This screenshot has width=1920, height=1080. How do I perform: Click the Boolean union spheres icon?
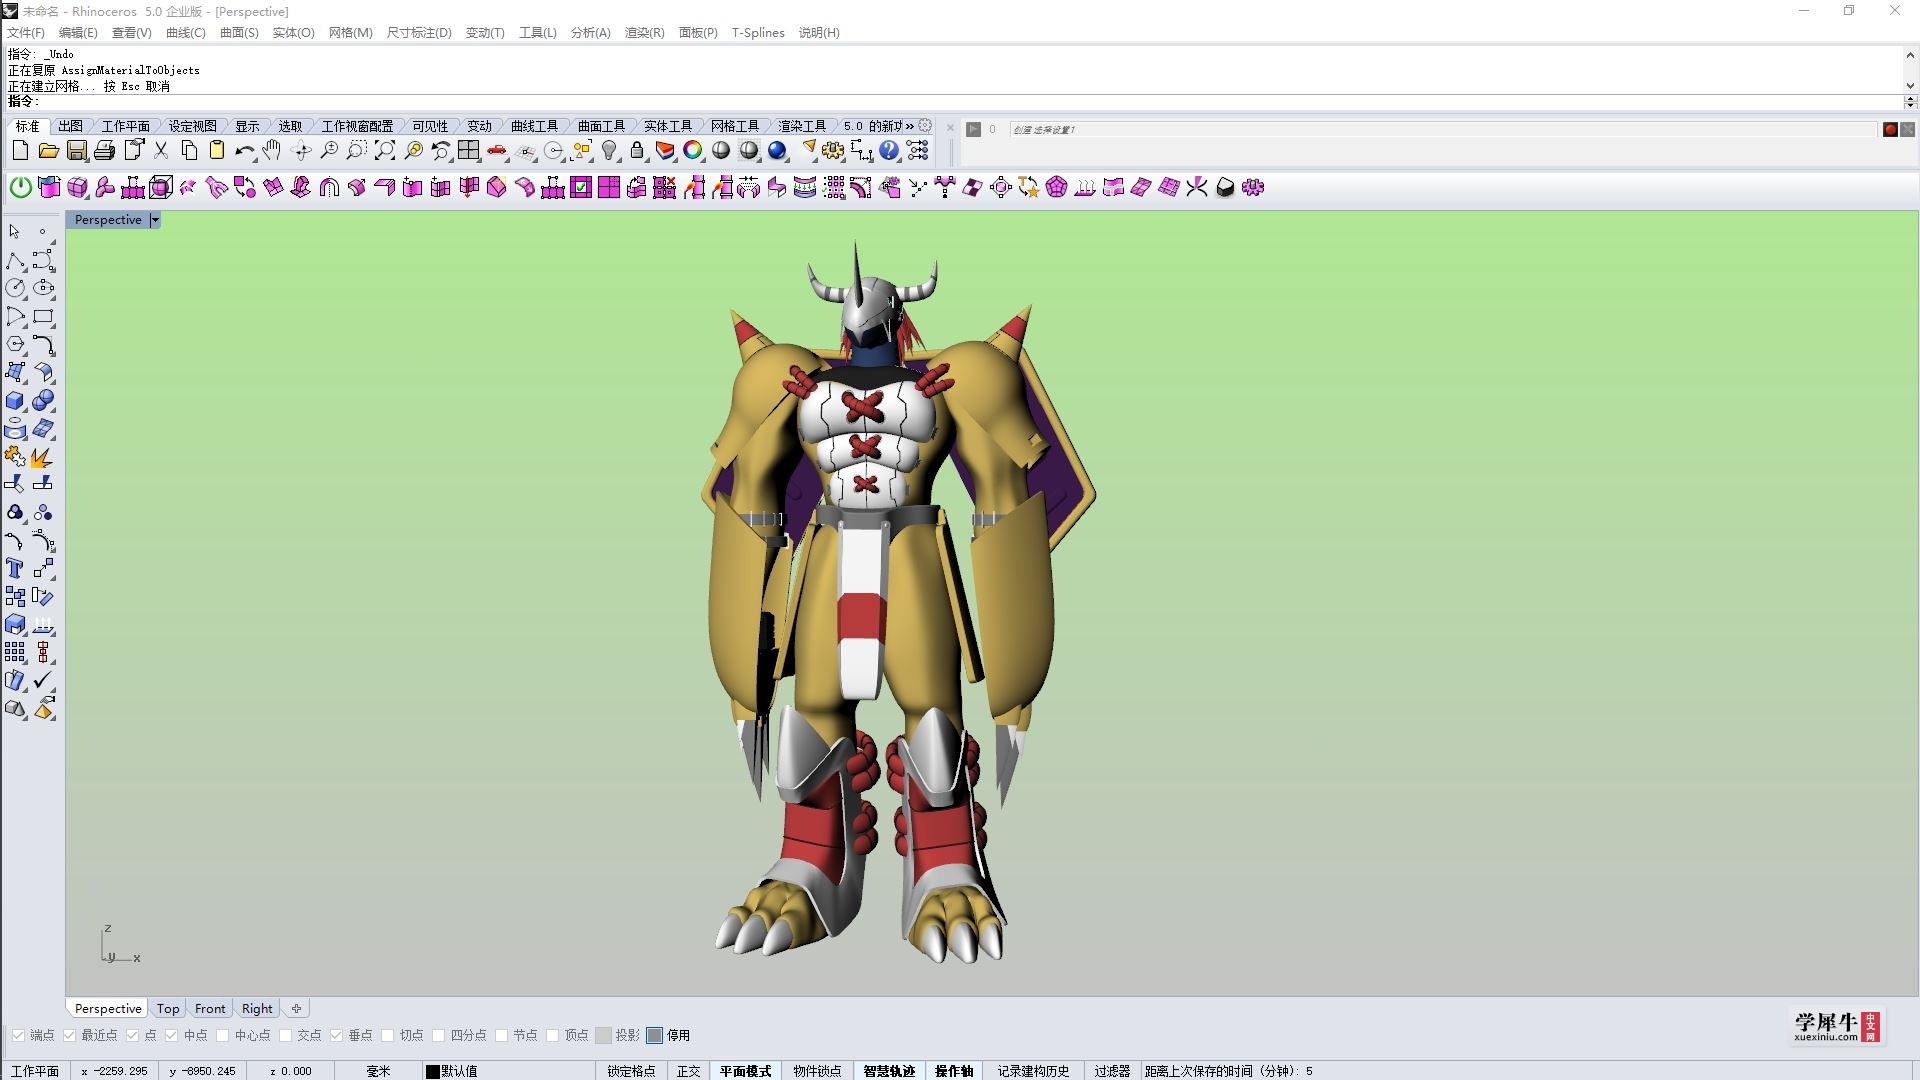(x=43, y=401)
